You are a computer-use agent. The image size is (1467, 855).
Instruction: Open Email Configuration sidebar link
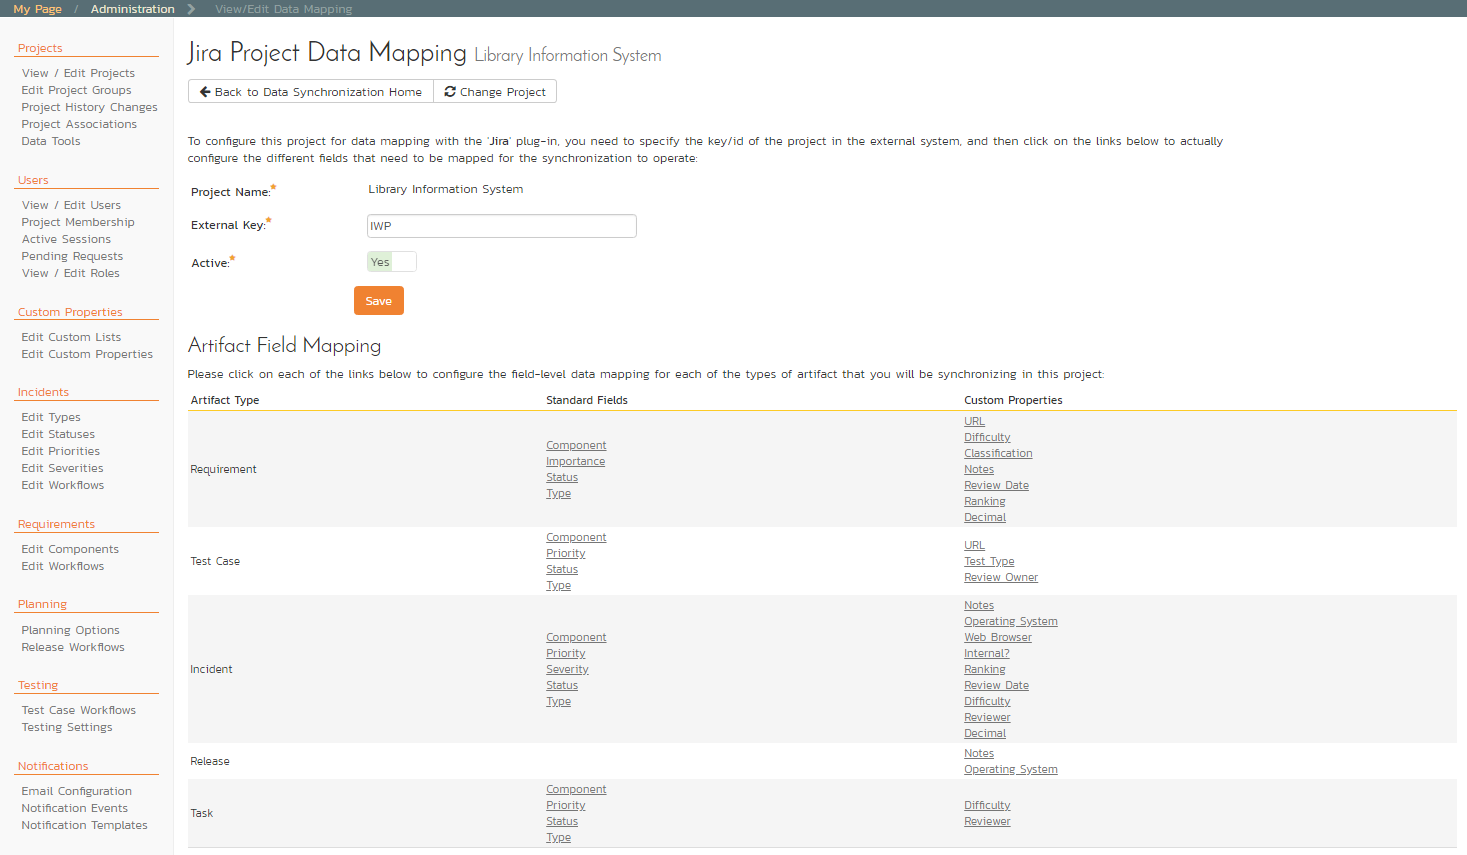coord(77,791)
